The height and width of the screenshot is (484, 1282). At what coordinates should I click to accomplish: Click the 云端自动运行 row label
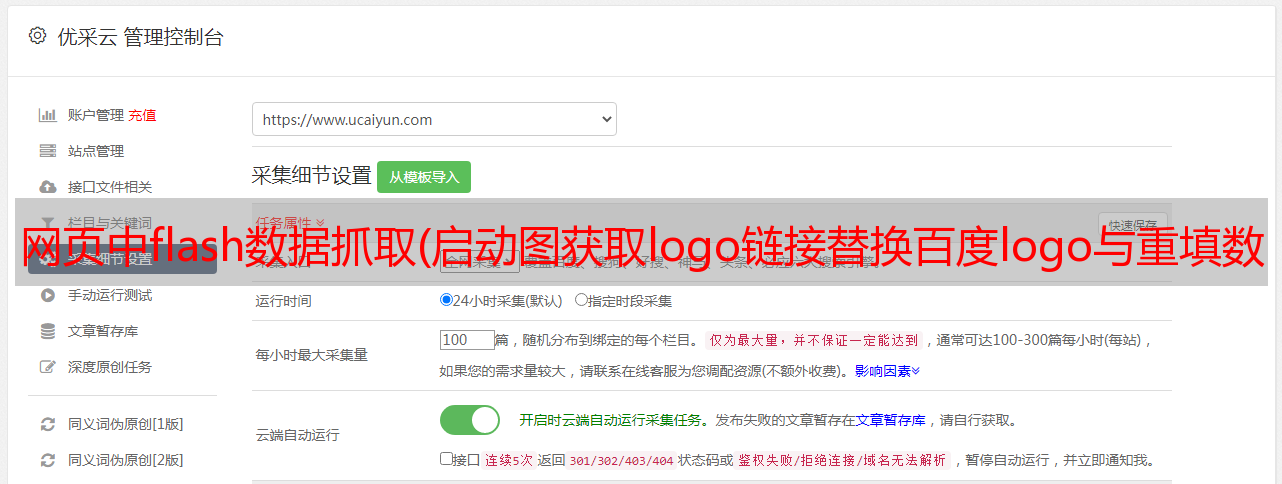click(298, 435)
